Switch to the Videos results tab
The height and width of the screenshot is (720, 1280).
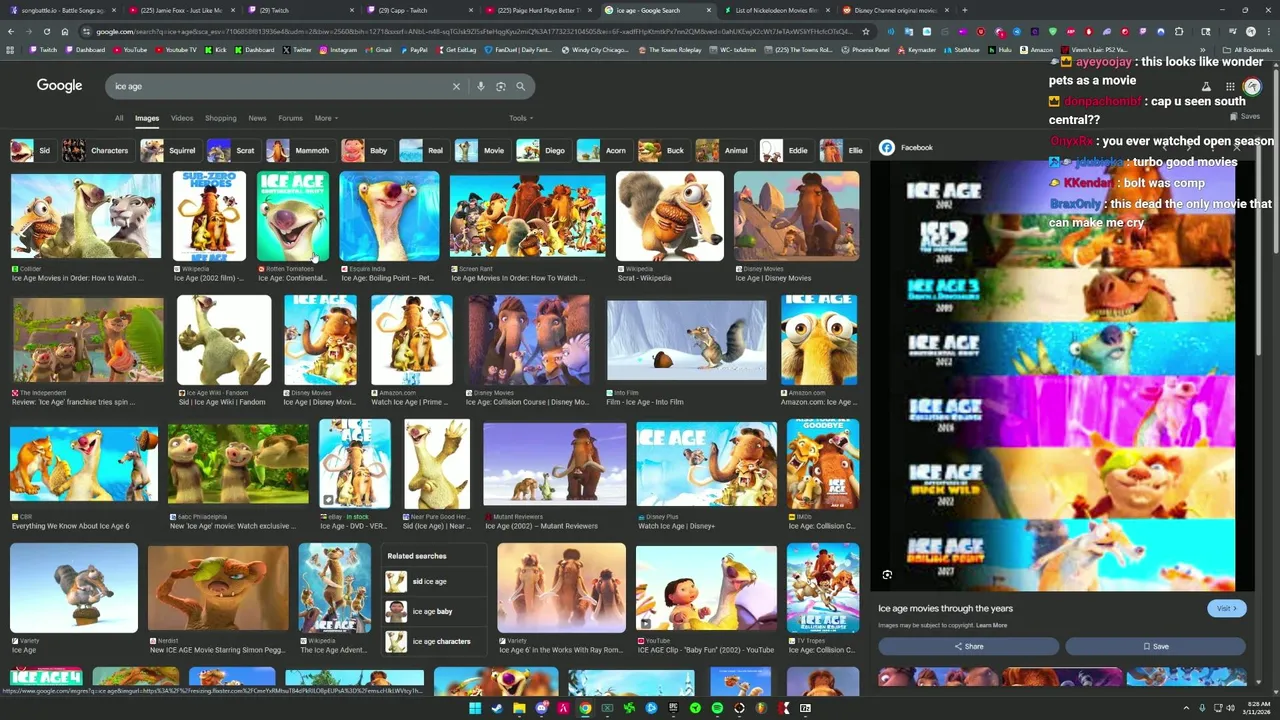pyautogui.click(x=182, y=118)
